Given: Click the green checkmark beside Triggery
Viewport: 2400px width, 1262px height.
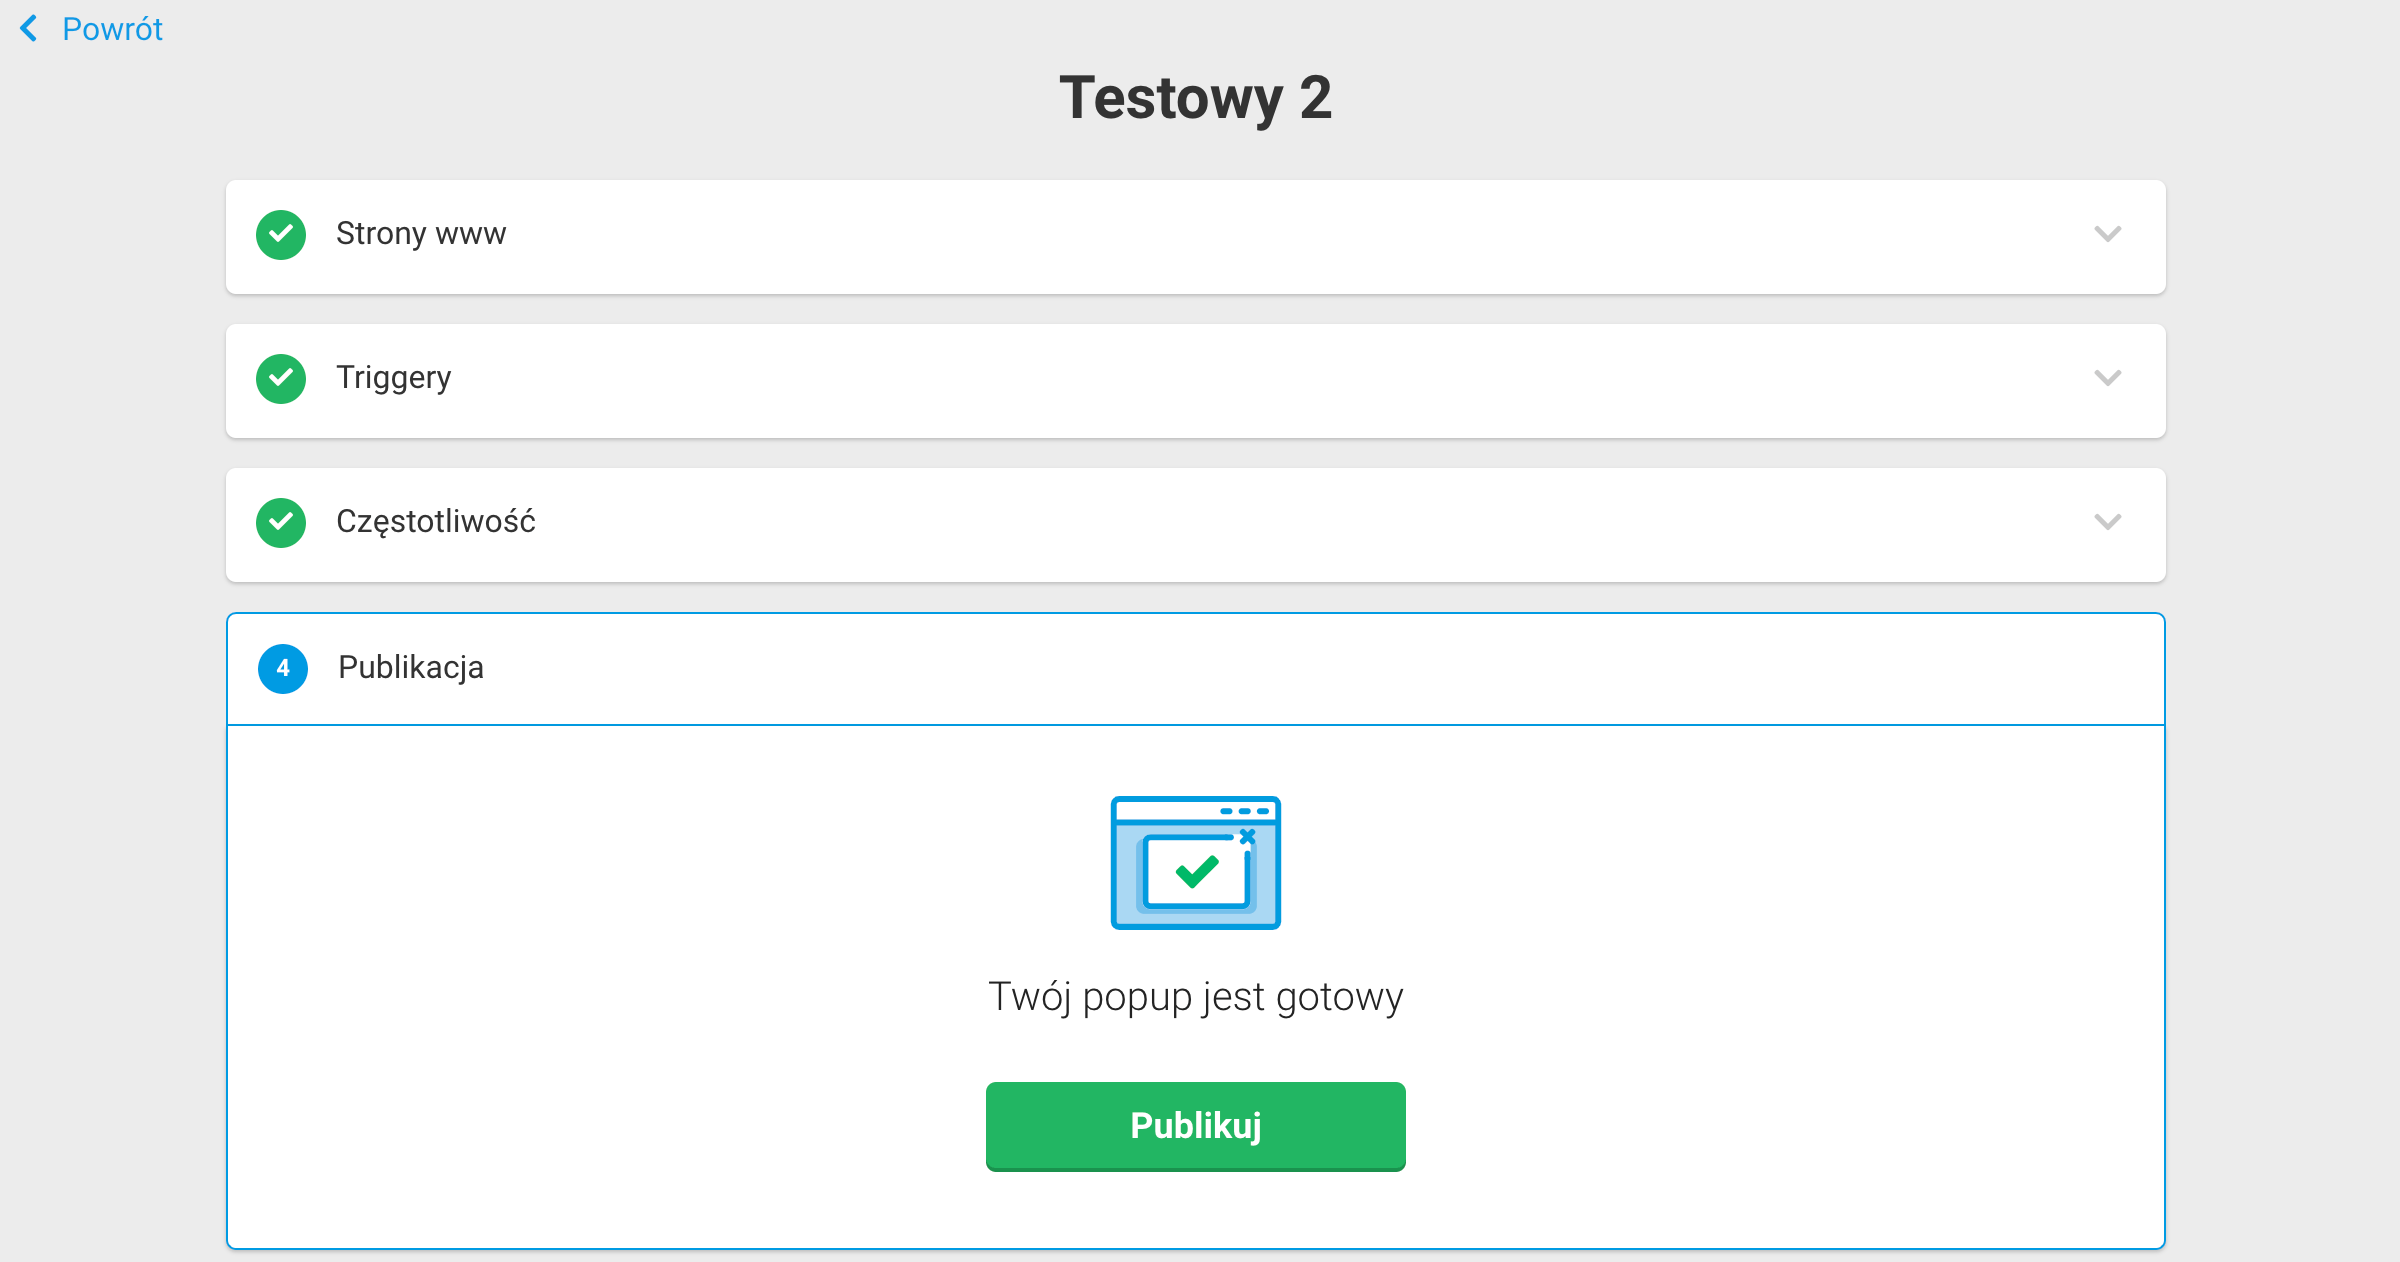Looking at the screenshot, I should (x=281, y=379).
